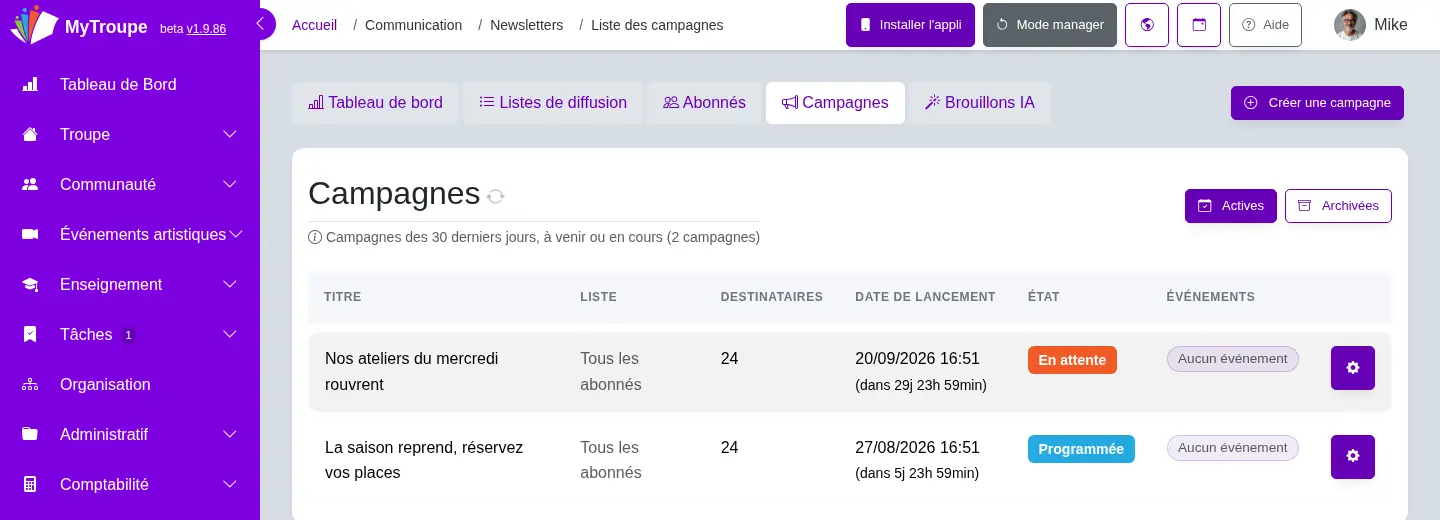The height and width of the screenshot is (520, 1440).
Task: Open the globe language selector
Action: [x=1147, y=25]
